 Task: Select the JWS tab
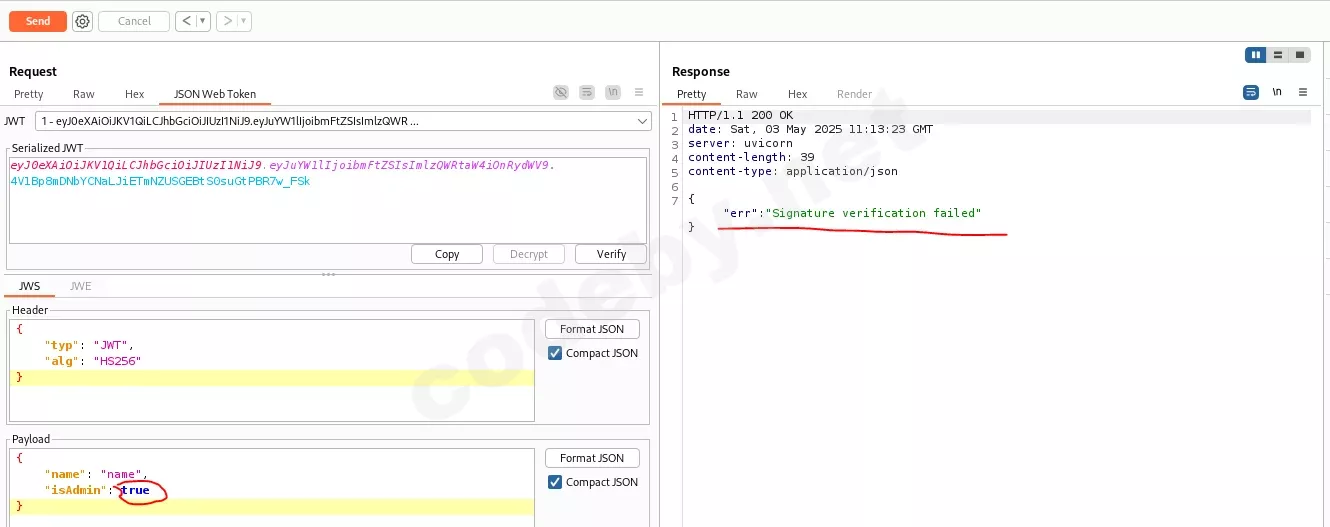point(30,286)
